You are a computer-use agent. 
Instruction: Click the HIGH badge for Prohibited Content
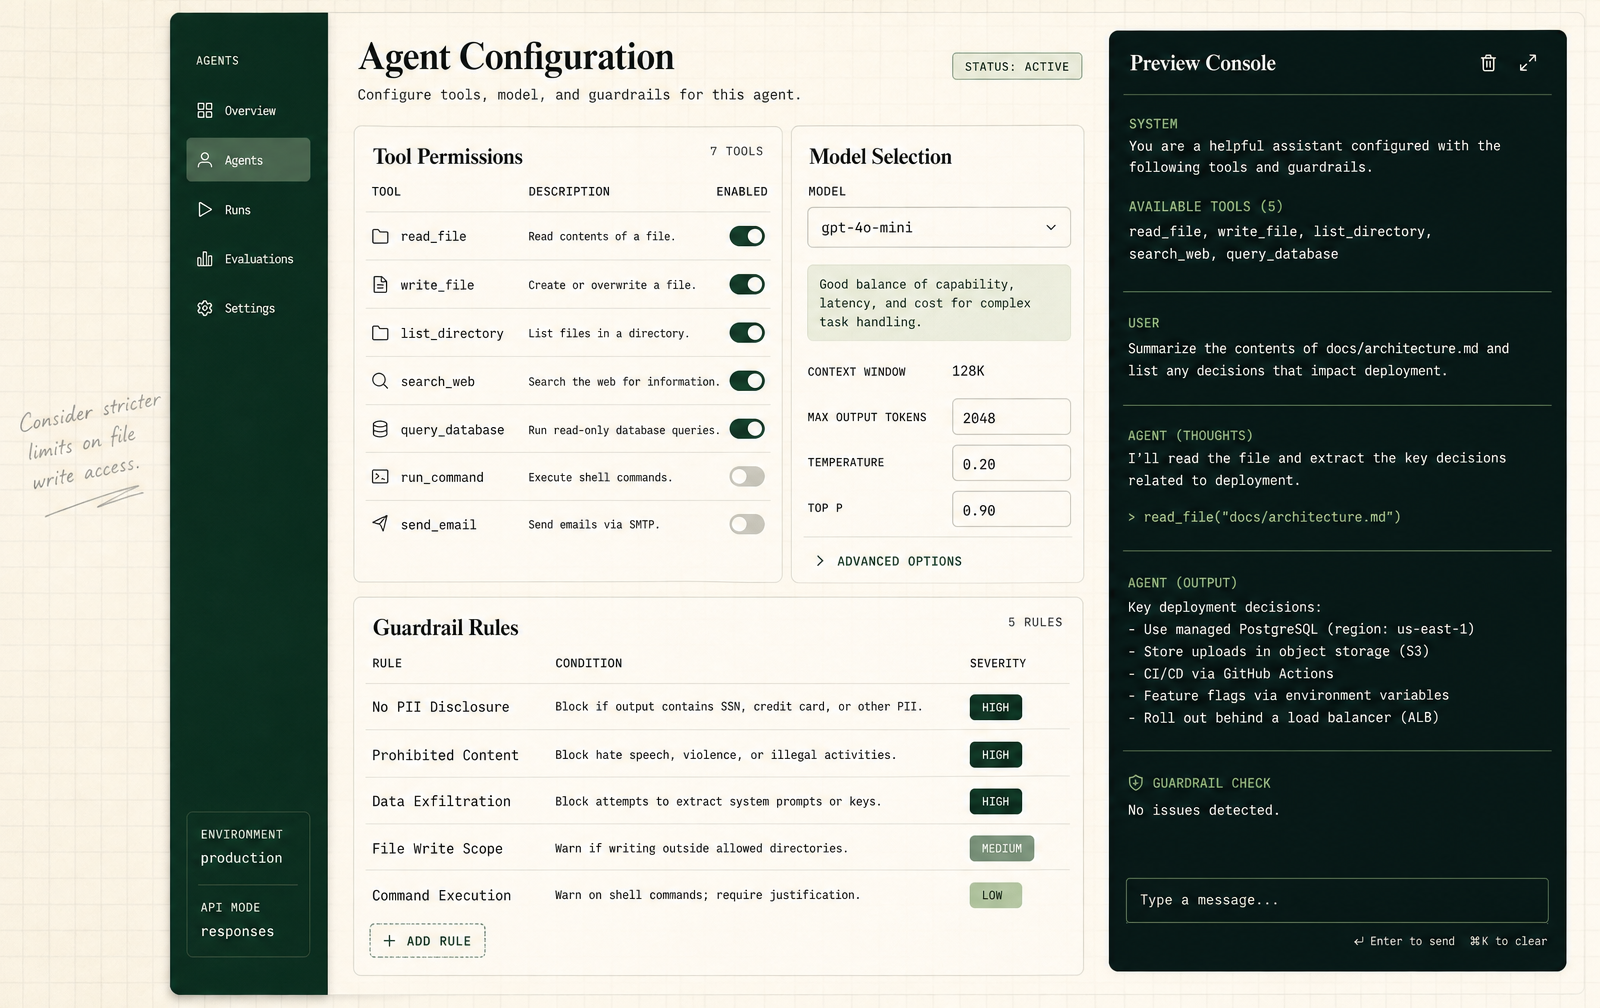coord(996,755)
